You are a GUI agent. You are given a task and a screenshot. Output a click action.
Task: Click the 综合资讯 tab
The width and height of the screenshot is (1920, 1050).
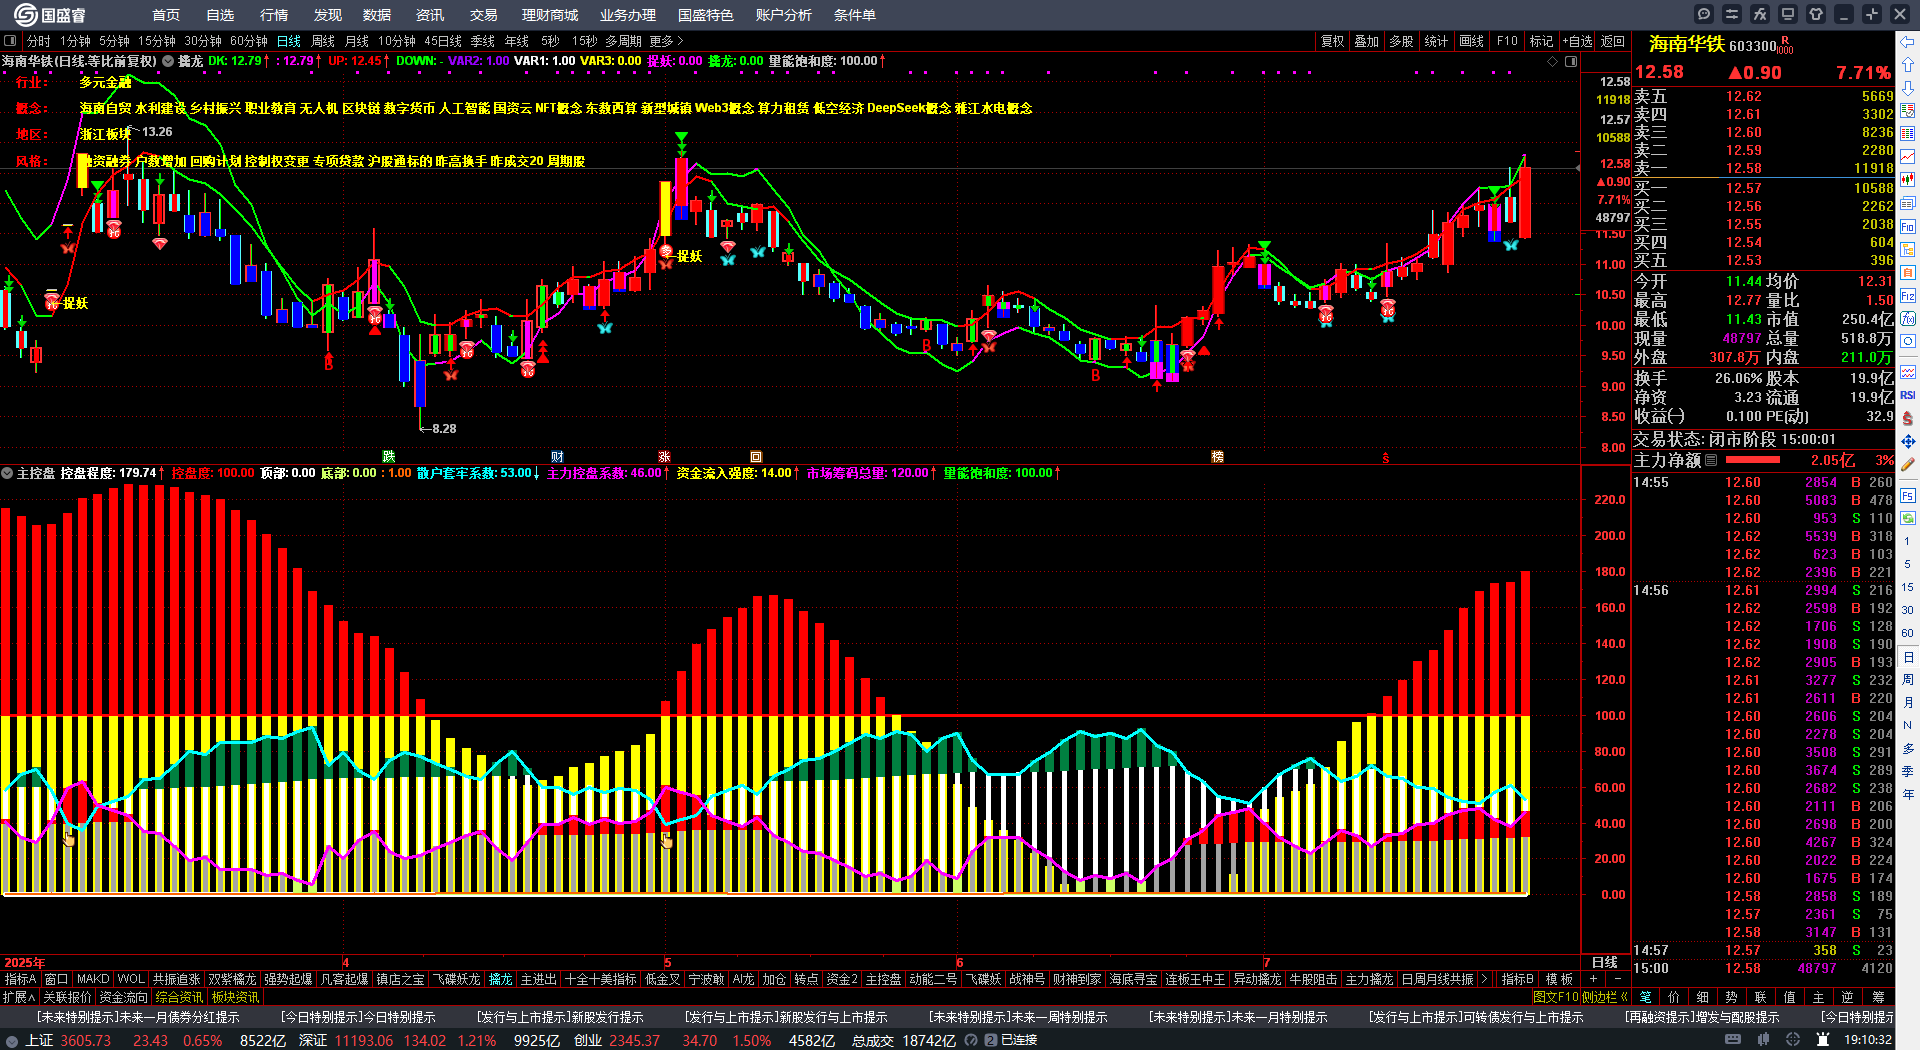pos(179,997)
